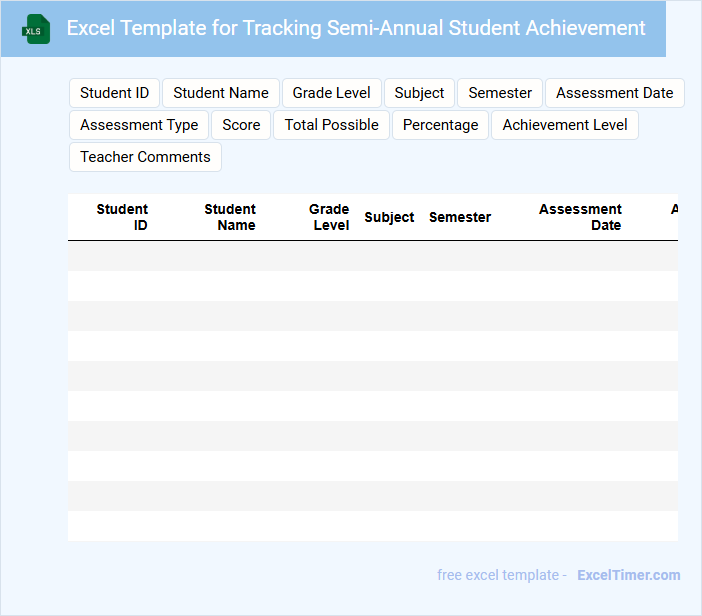This screenshot has width=702, height=616.
Task: Pick the Assessment Type tag
Action: coord(139,125)
